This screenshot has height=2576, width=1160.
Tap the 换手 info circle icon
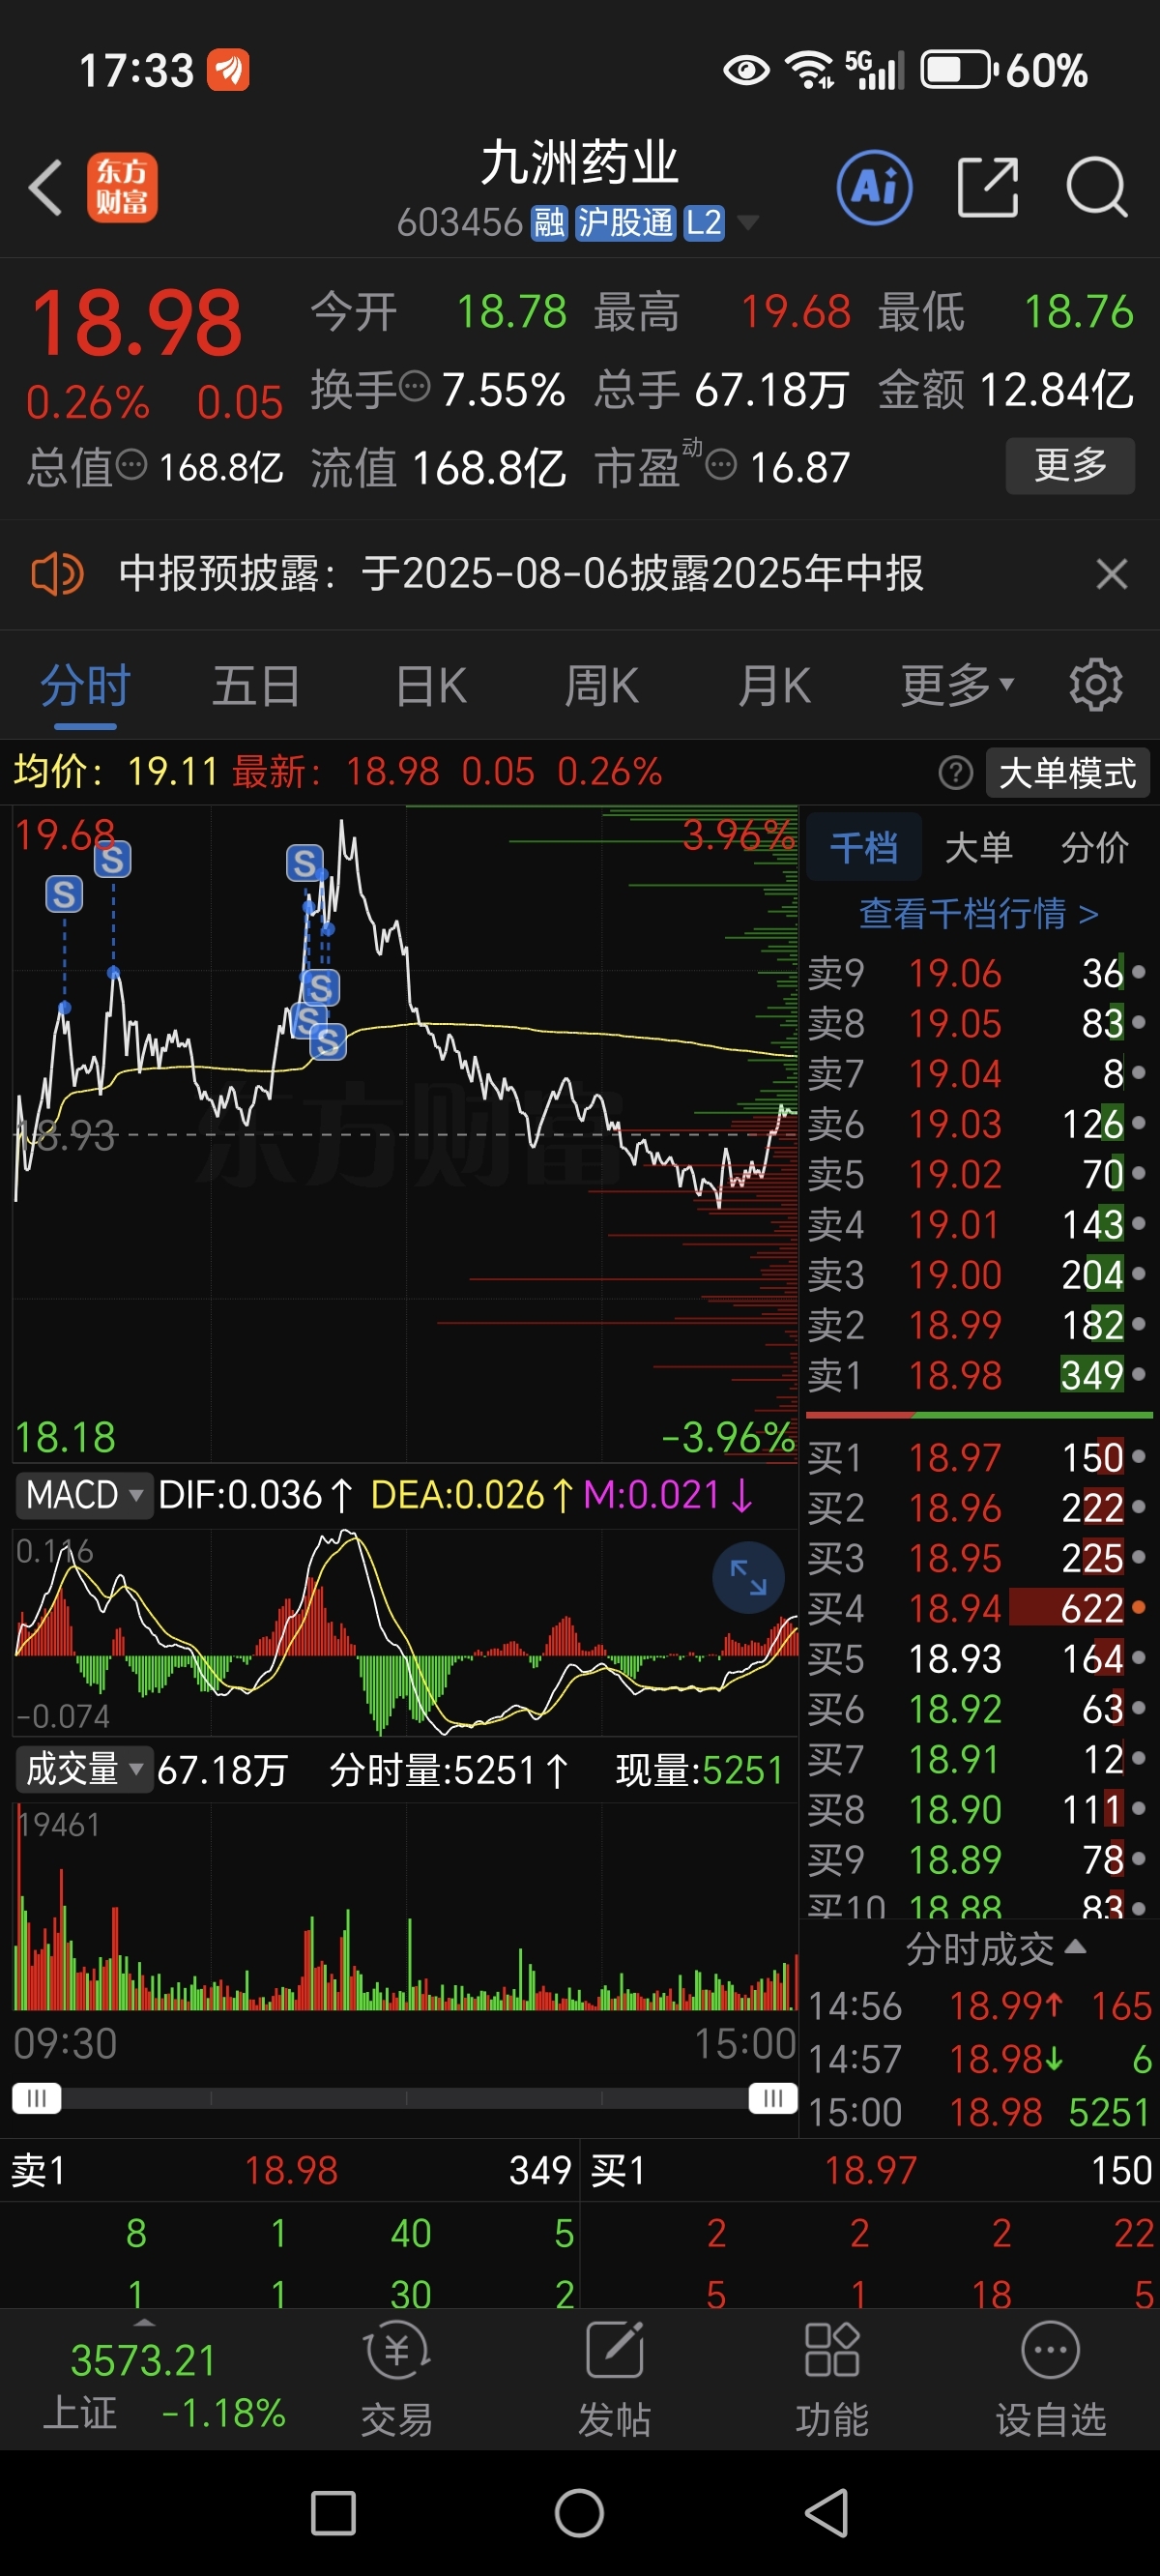click(x=415, y=385)
